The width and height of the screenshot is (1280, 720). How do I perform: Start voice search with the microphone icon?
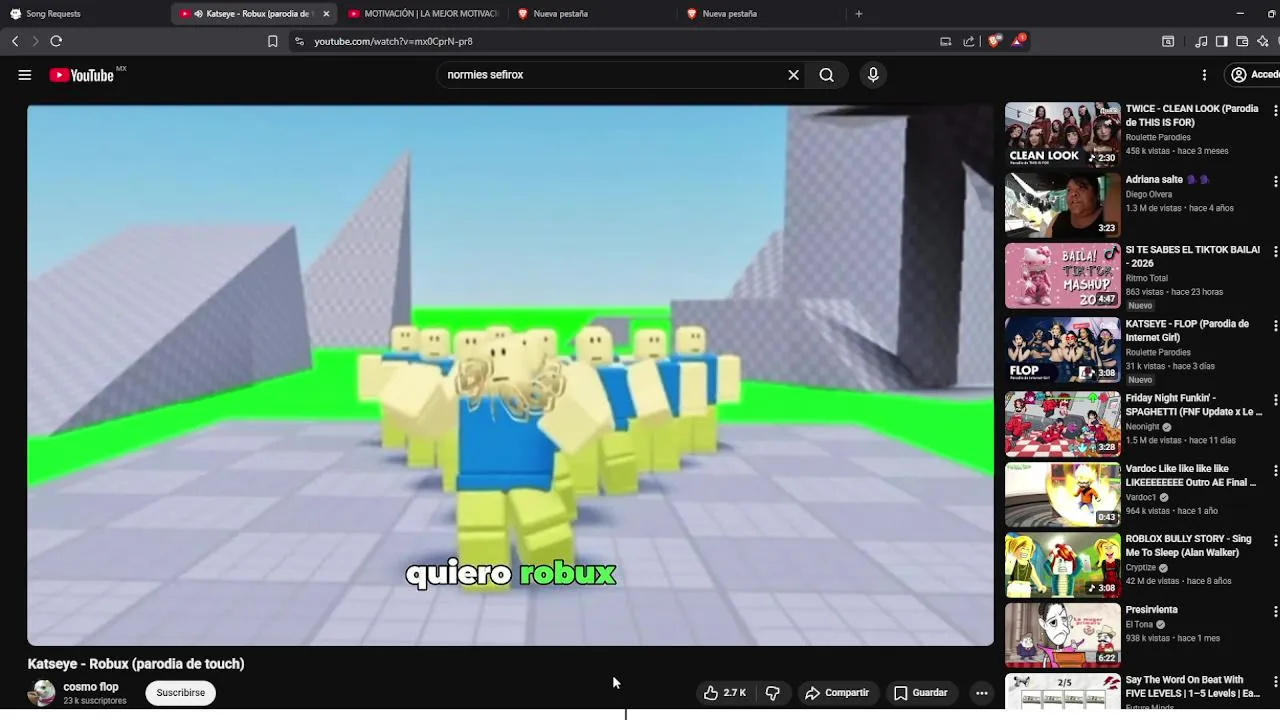873,75
